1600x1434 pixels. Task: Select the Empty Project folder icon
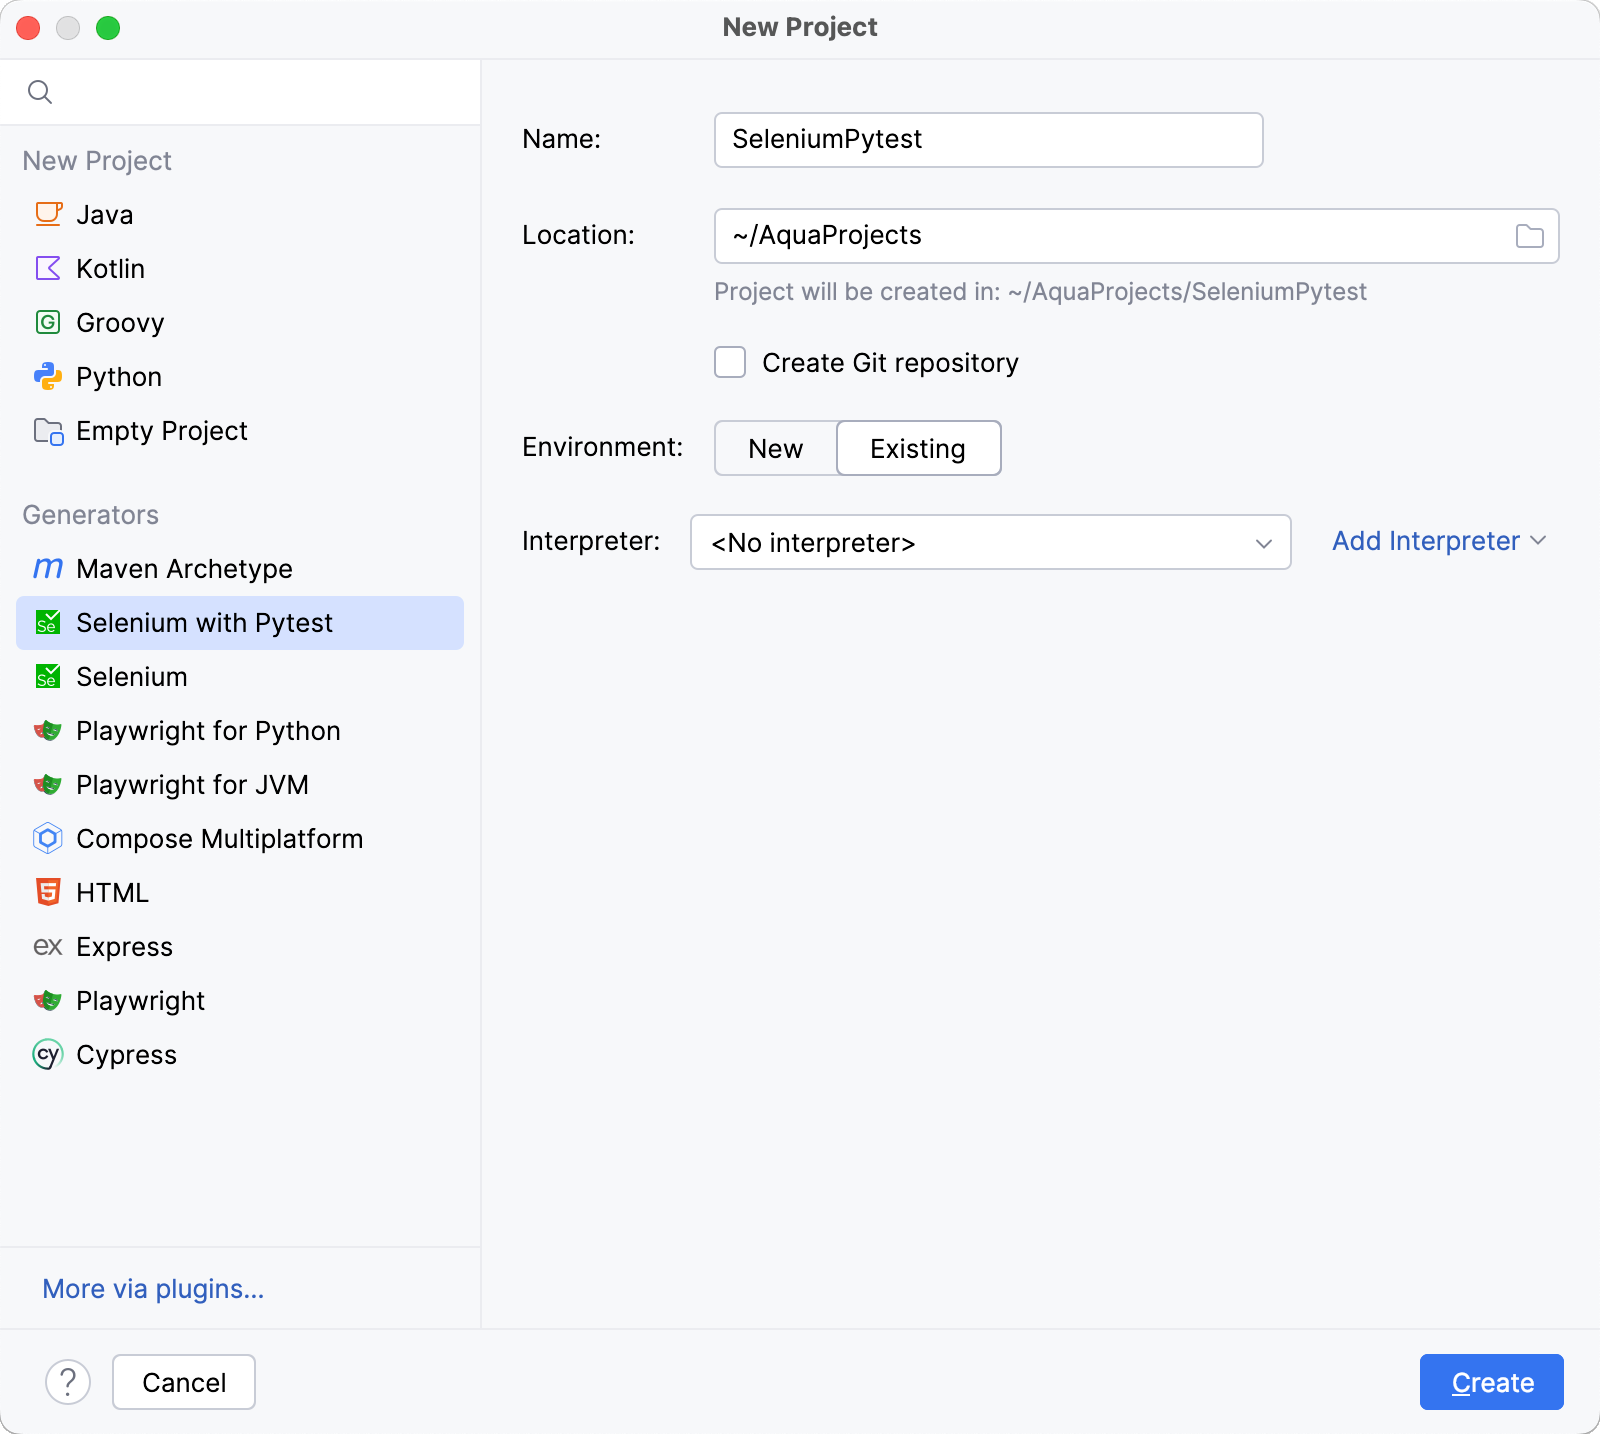tap(48, 430)
